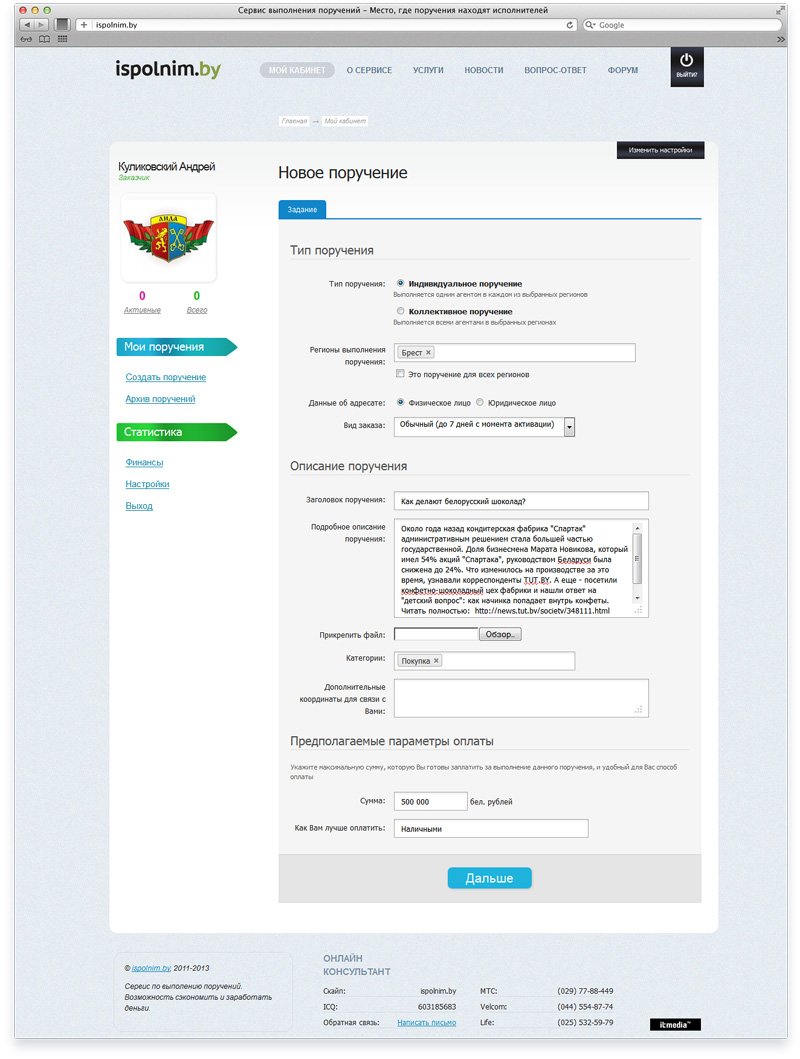Open Reading List glasses icon
800x1059 pixels.
click(x=26, y=38)
